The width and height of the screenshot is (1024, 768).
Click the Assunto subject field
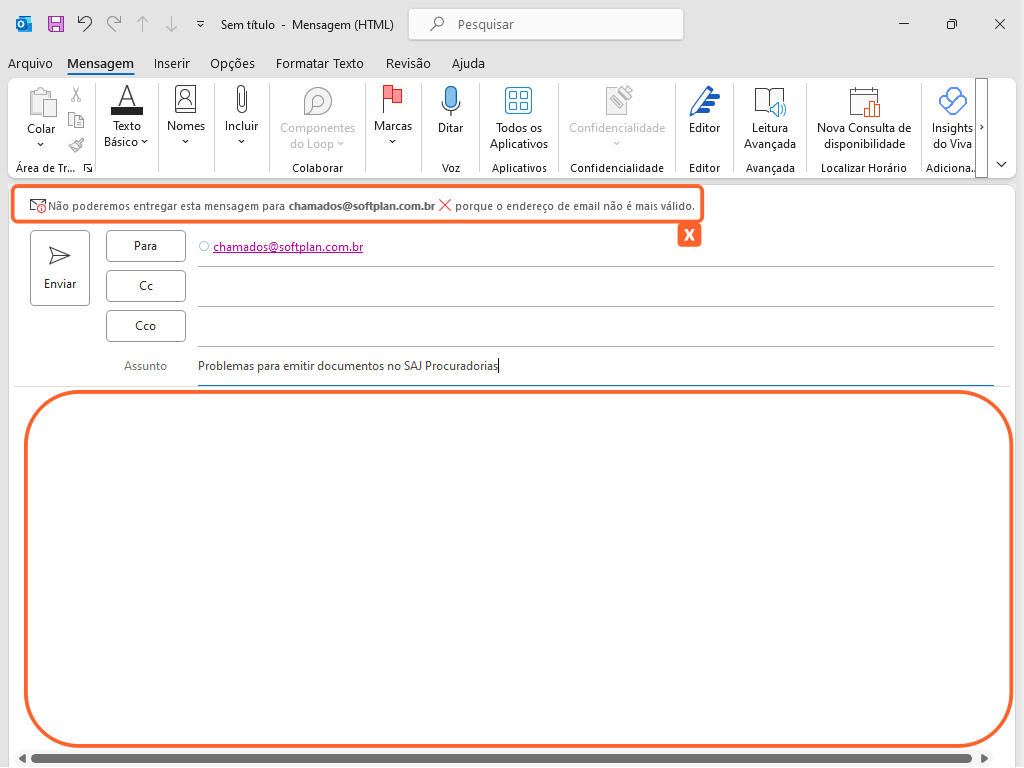(596, 366)
